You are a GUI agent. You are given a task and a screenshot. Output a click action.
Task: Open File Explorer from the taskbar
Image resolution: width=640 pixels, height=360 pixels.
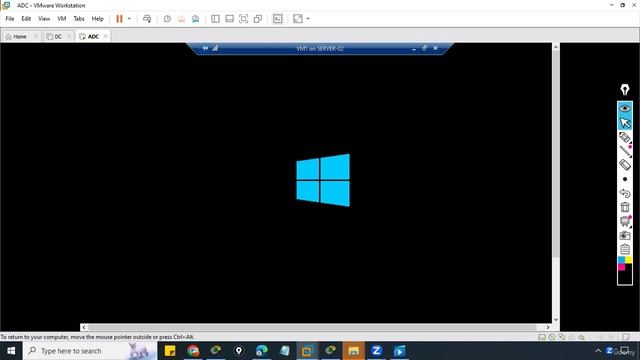point(353,351)
